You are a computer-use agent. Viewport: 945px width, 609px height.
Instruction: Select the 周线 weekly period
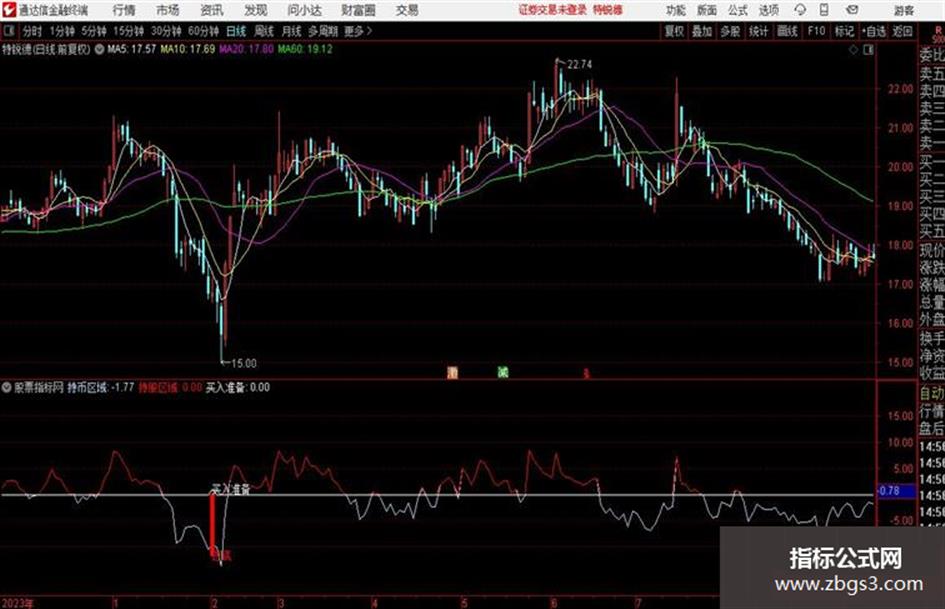click(x=264, y=31)
